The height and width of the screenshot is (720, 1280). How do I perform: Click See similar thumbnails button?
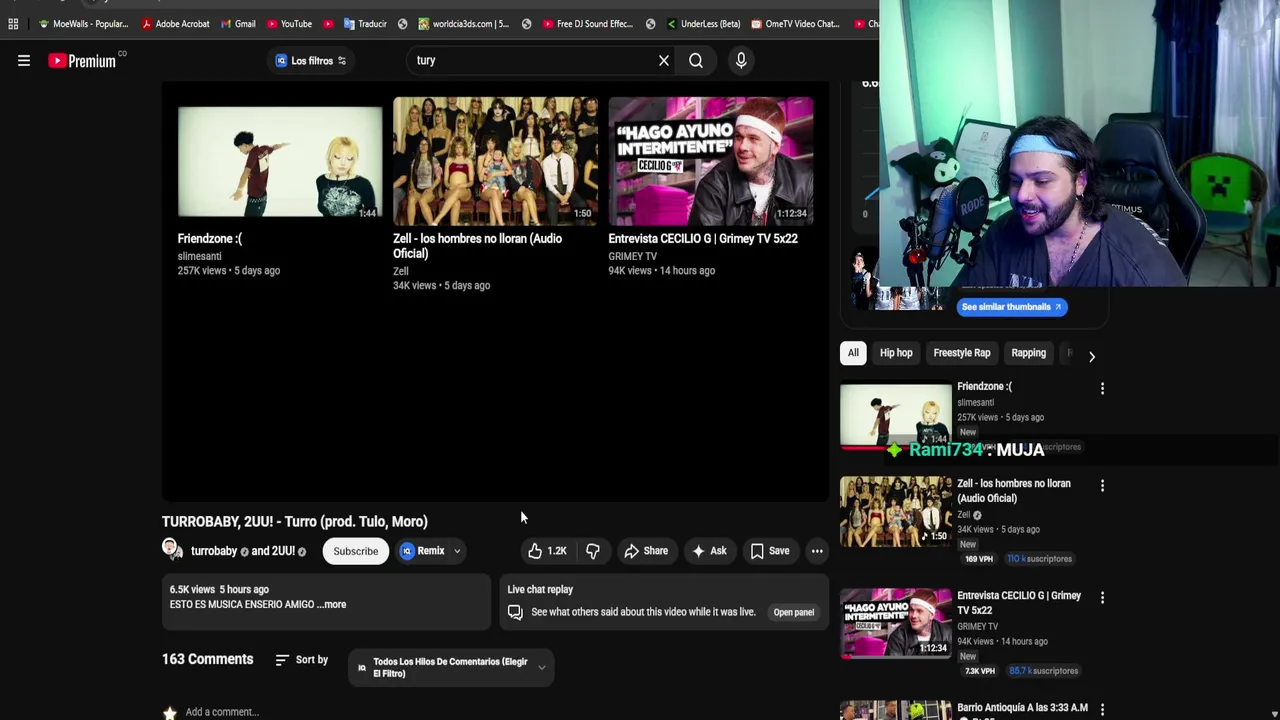click(x=1011, y=307)
